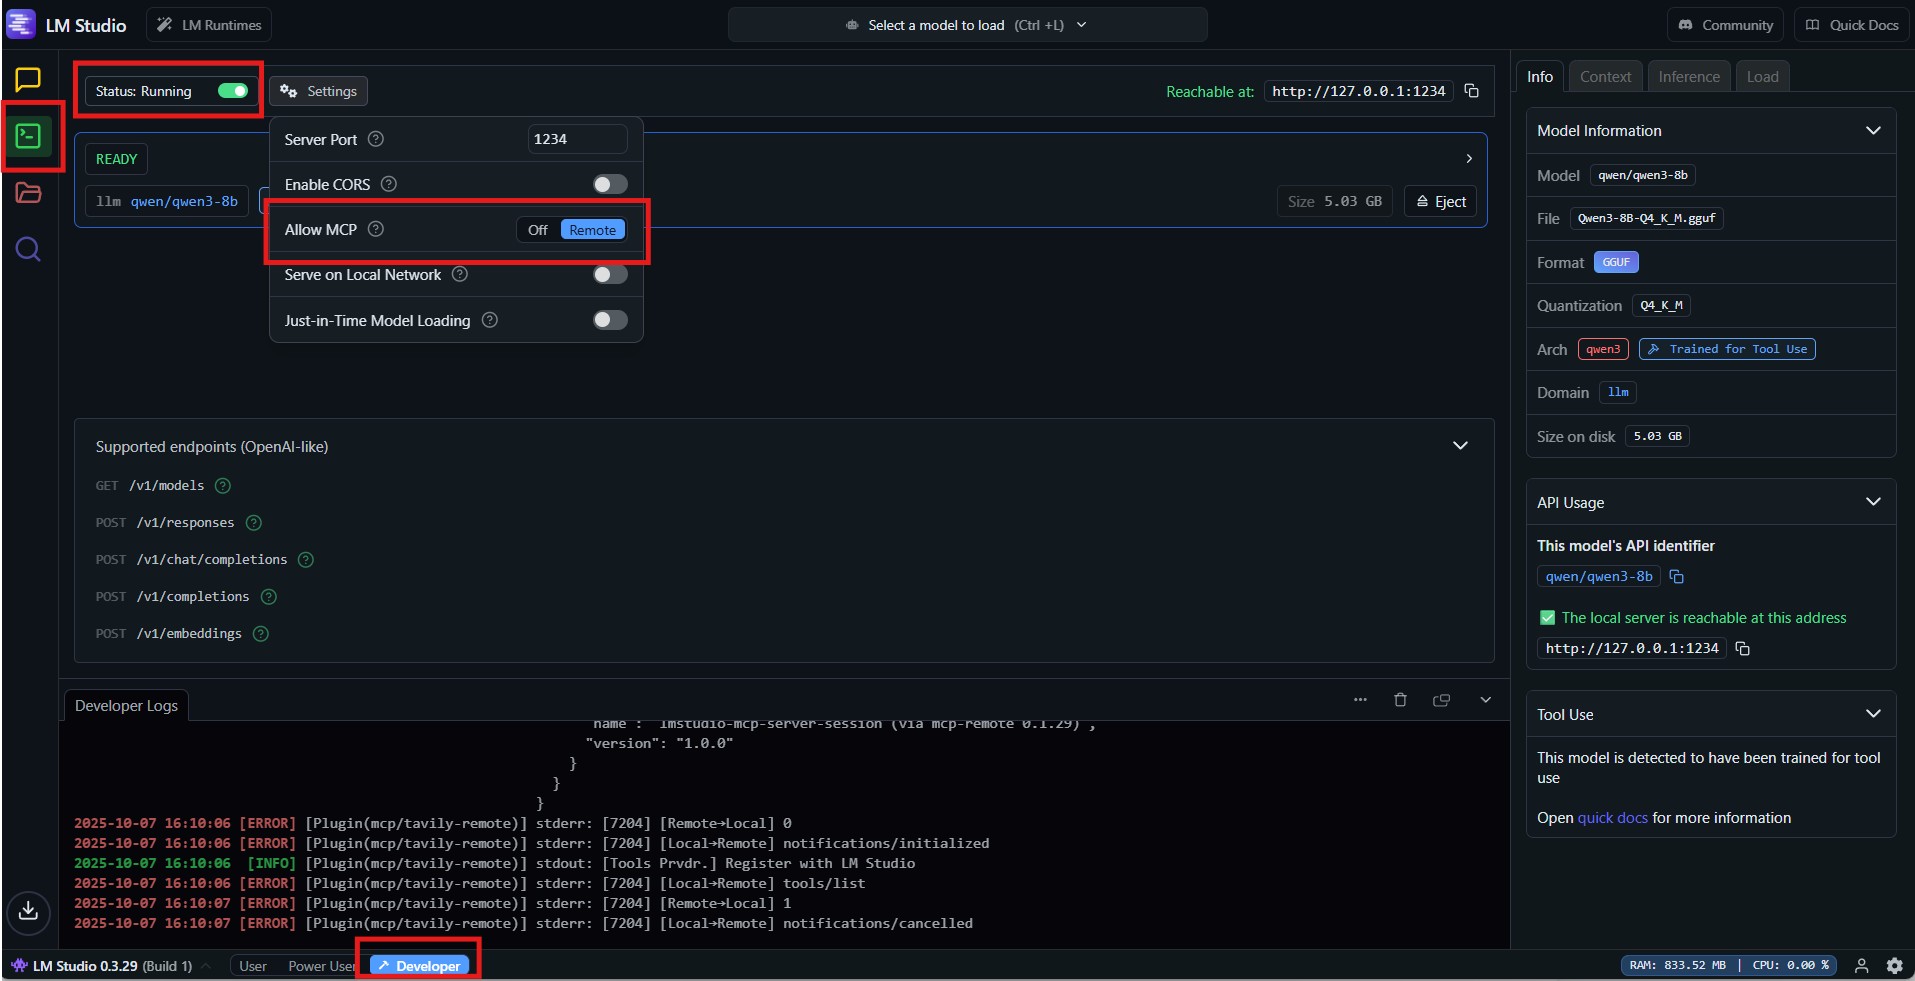Viewport: 1915px width, 981px height.
Task: Open the Select a model to load dropdown
Action: (x=966, y=25)
